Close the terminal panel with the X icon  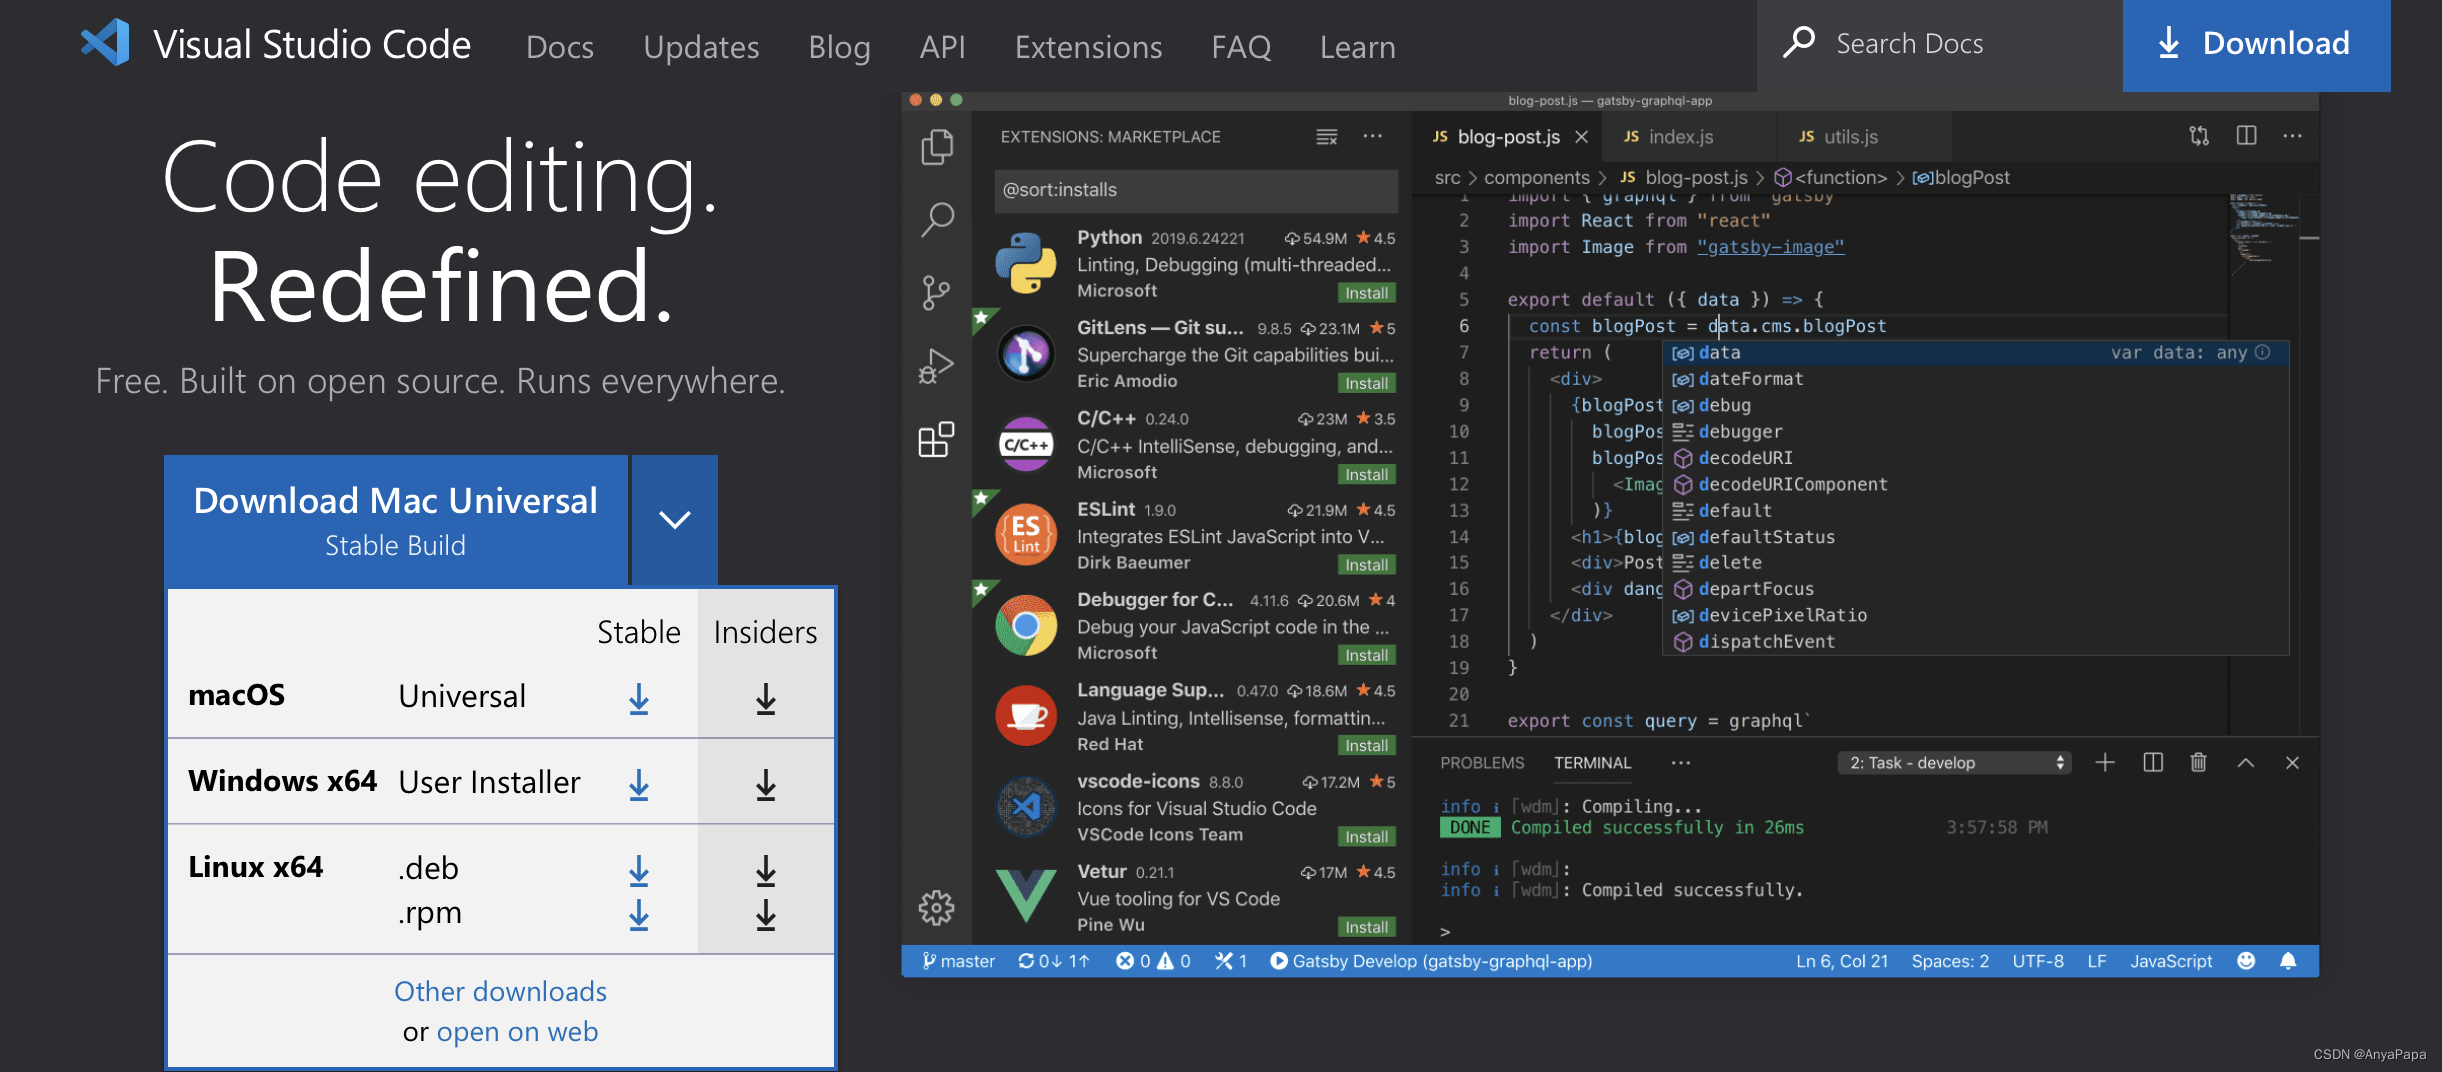click(x=2293, y=763)
